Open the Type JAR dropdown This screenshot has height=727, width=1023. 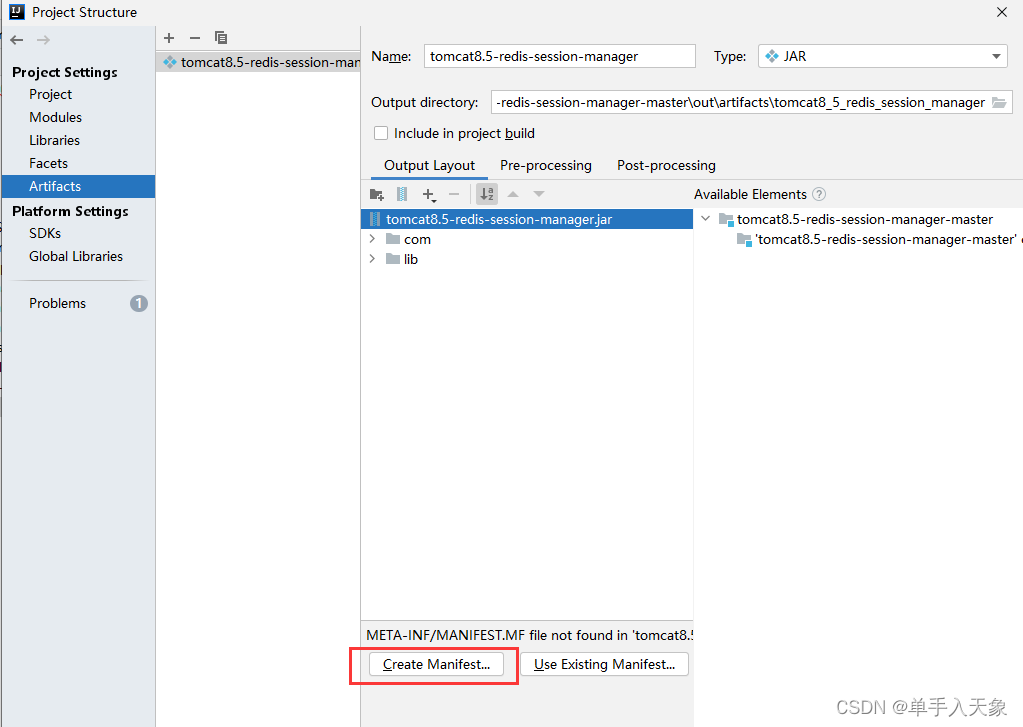click(x=883, y=56)
